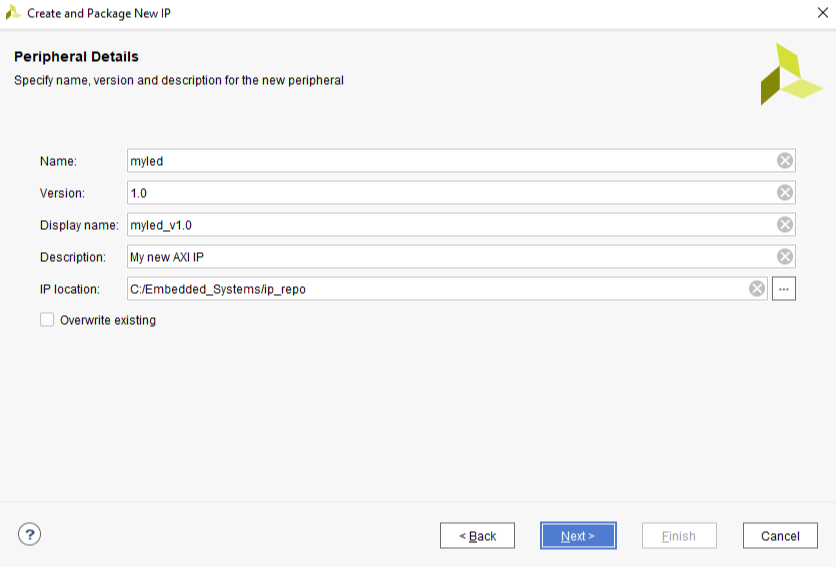Click the Display name text field
Screen dimensions: 836x567
450,225
